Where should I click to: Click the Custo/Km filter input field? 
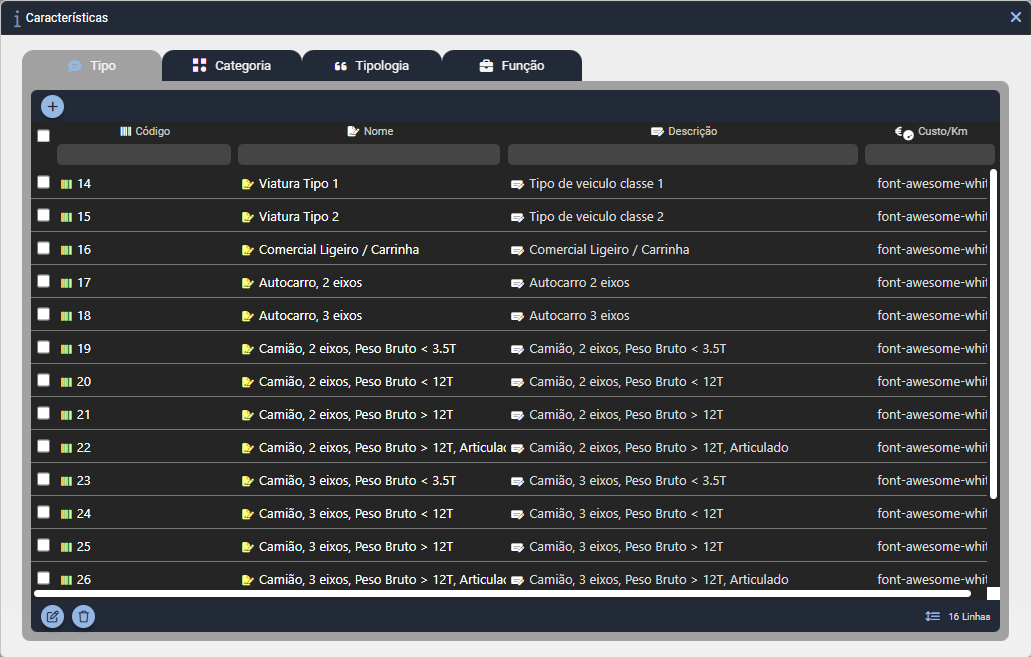click(930, 155)
